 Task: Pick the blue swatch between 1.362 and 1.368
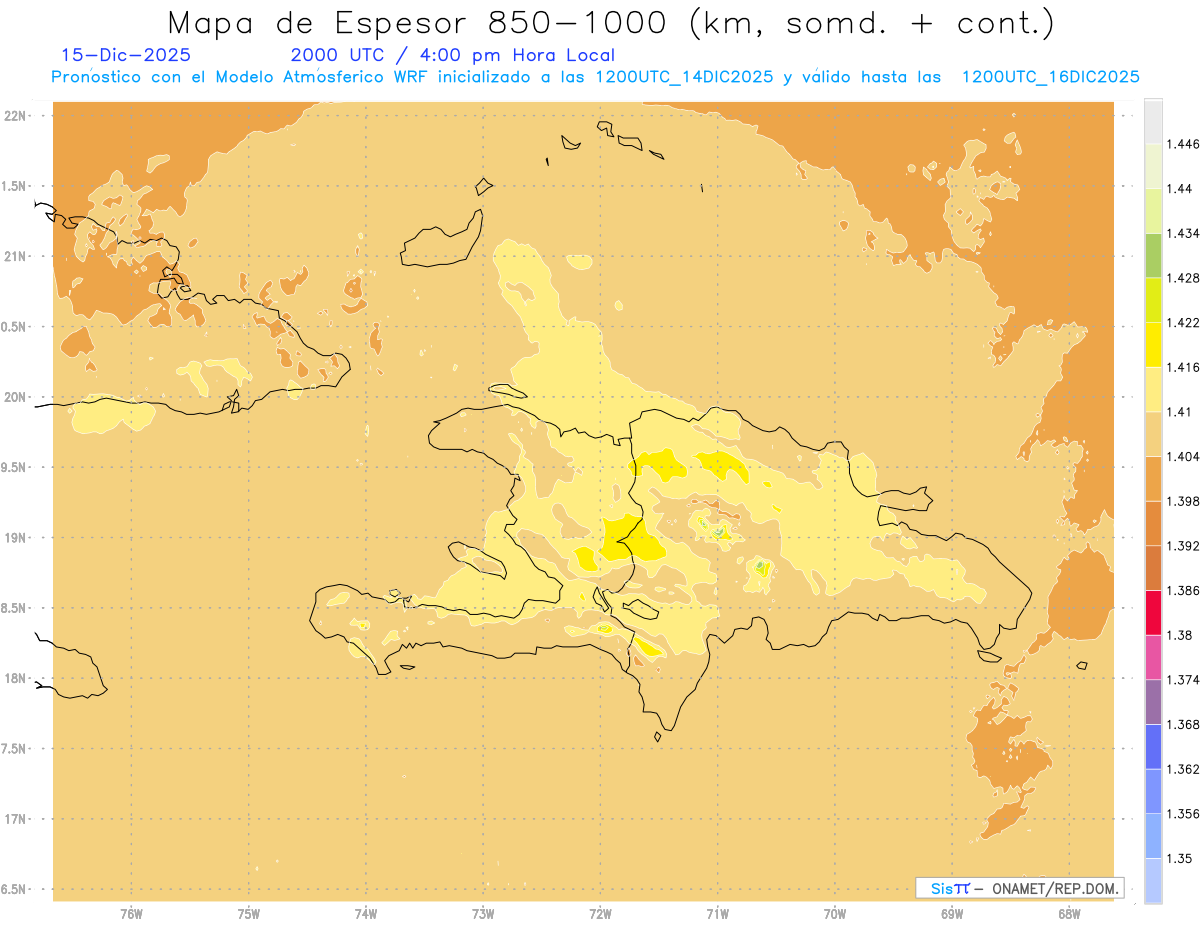point(1153,747)
